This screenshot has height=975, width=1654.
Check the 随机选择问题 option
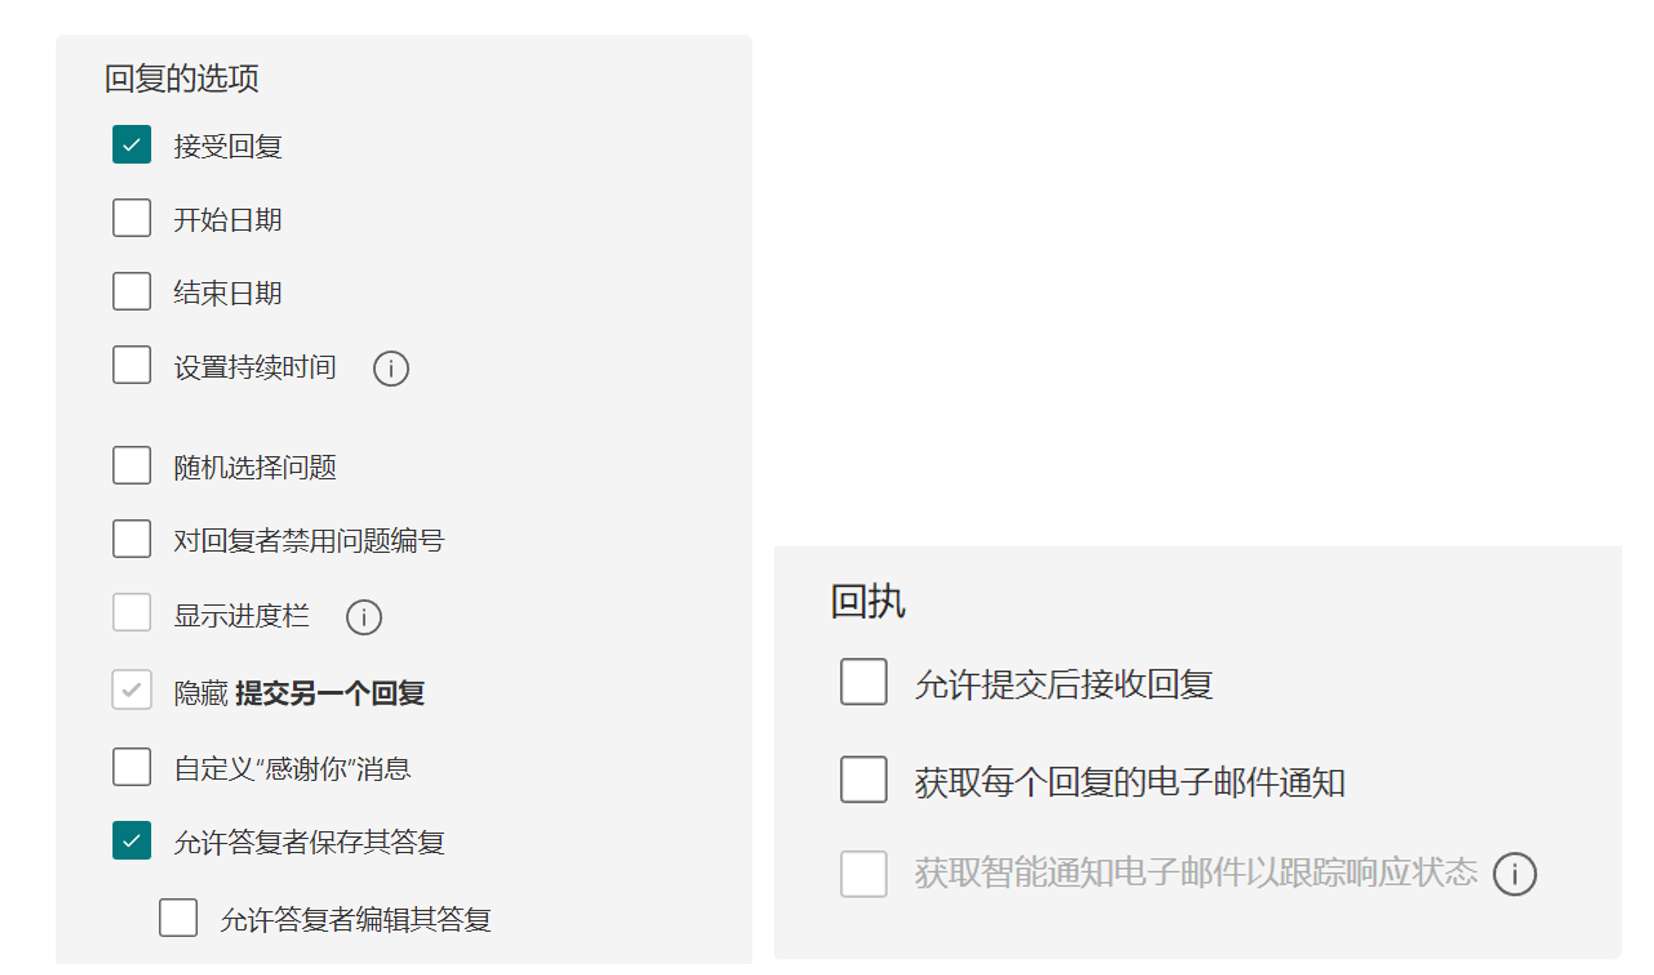click(132, 466)
